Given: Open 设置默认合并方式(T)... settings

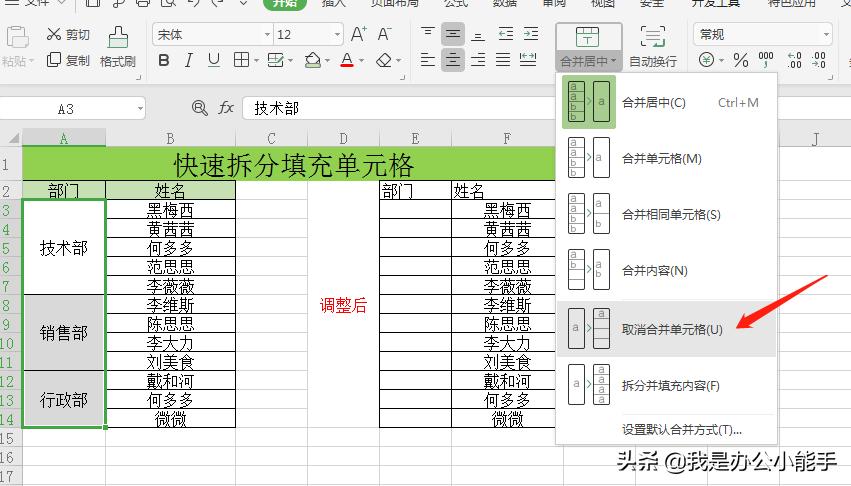Looking at the screenshot, I should tap(682, 430).
